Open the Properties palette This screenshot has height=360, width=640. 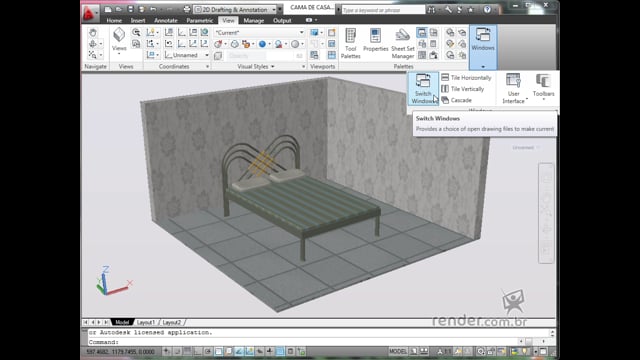click(x=376, y=40)
